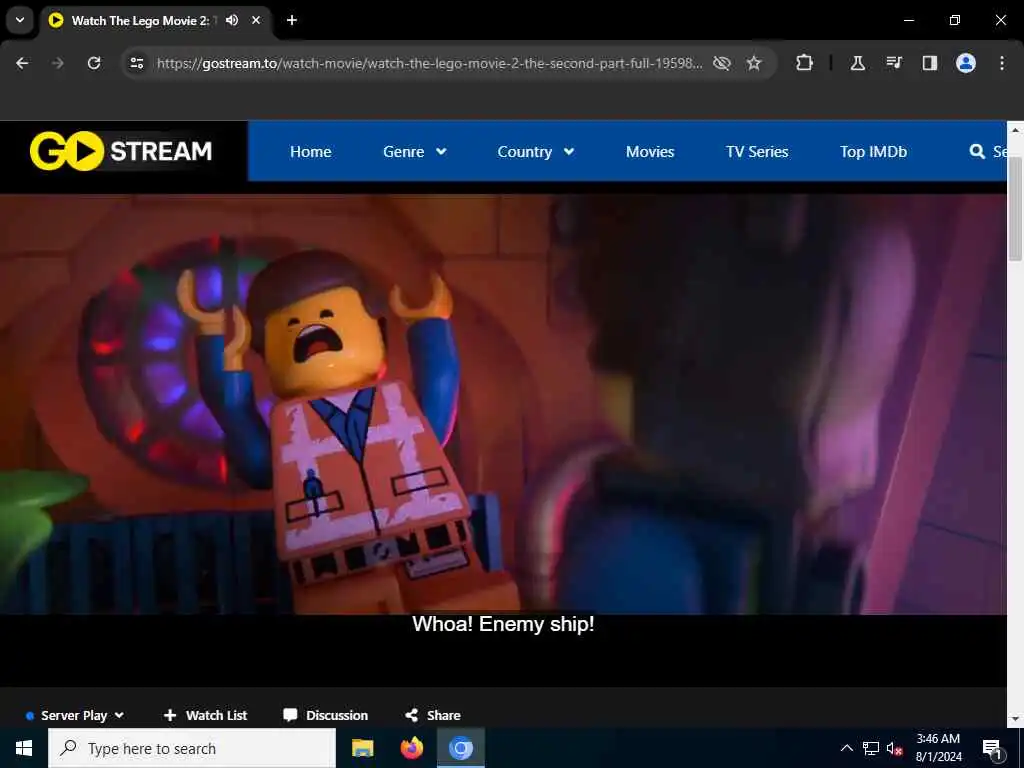Reload the current page
Screen dimensions: 1024x768
click(94, 63)
